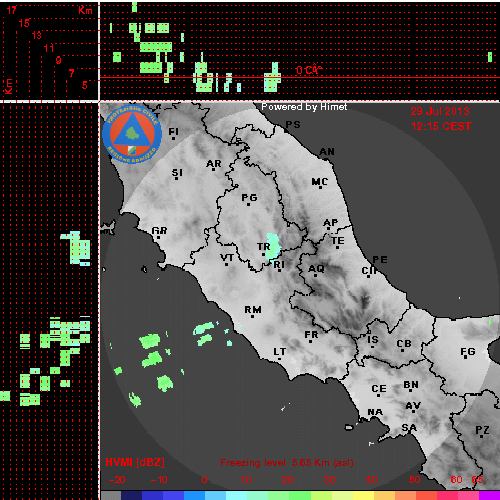Click the "60" dBZ scale value
The height and width of the screenshot is (500, 500).
coord(456,480)
